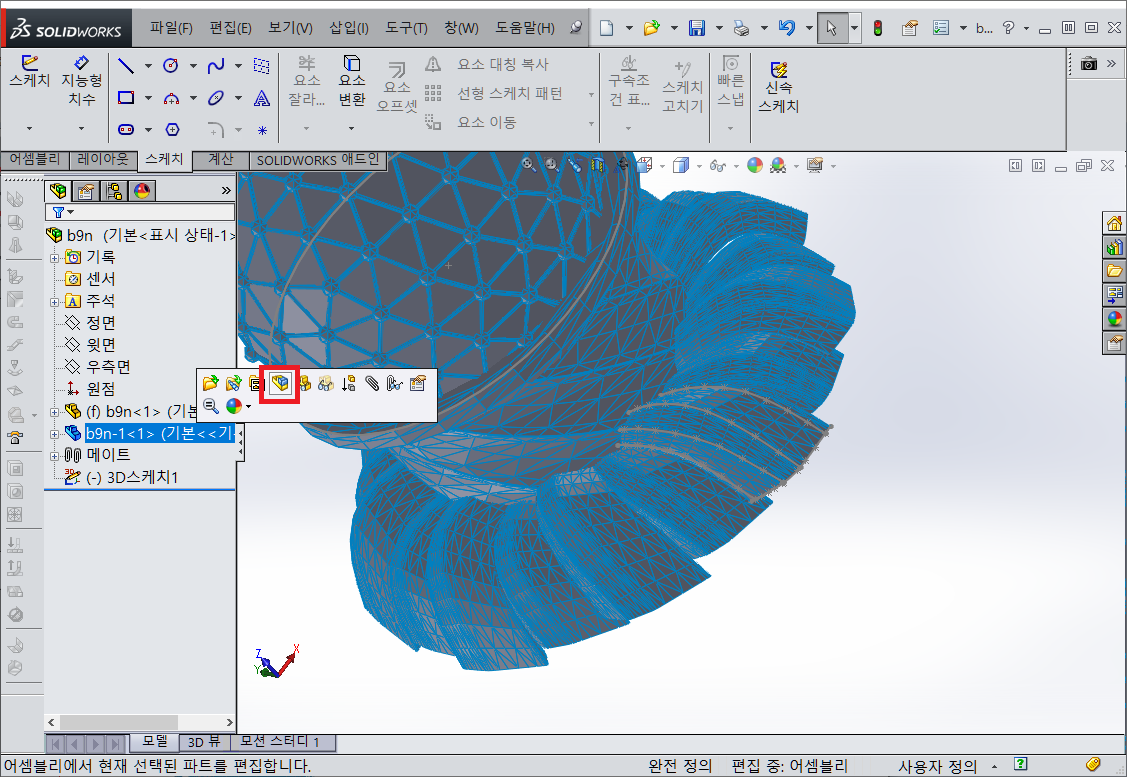Click the Edit Part icon in context toolbar

(x=280, y=383)
